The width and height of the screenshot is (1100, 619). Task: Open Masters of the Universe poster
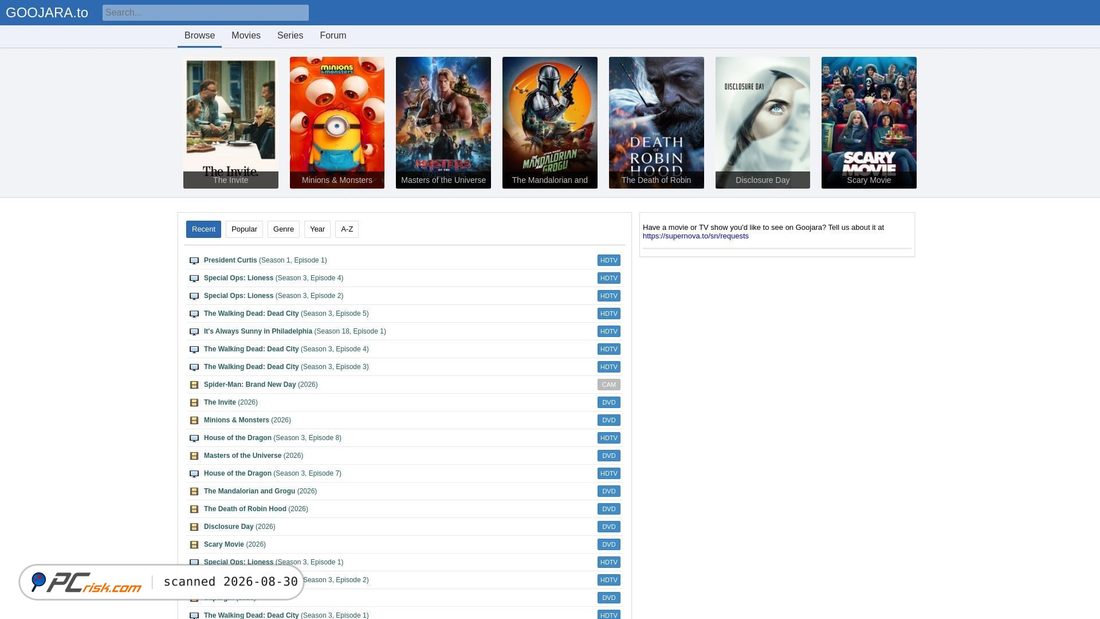click(443, 123)
